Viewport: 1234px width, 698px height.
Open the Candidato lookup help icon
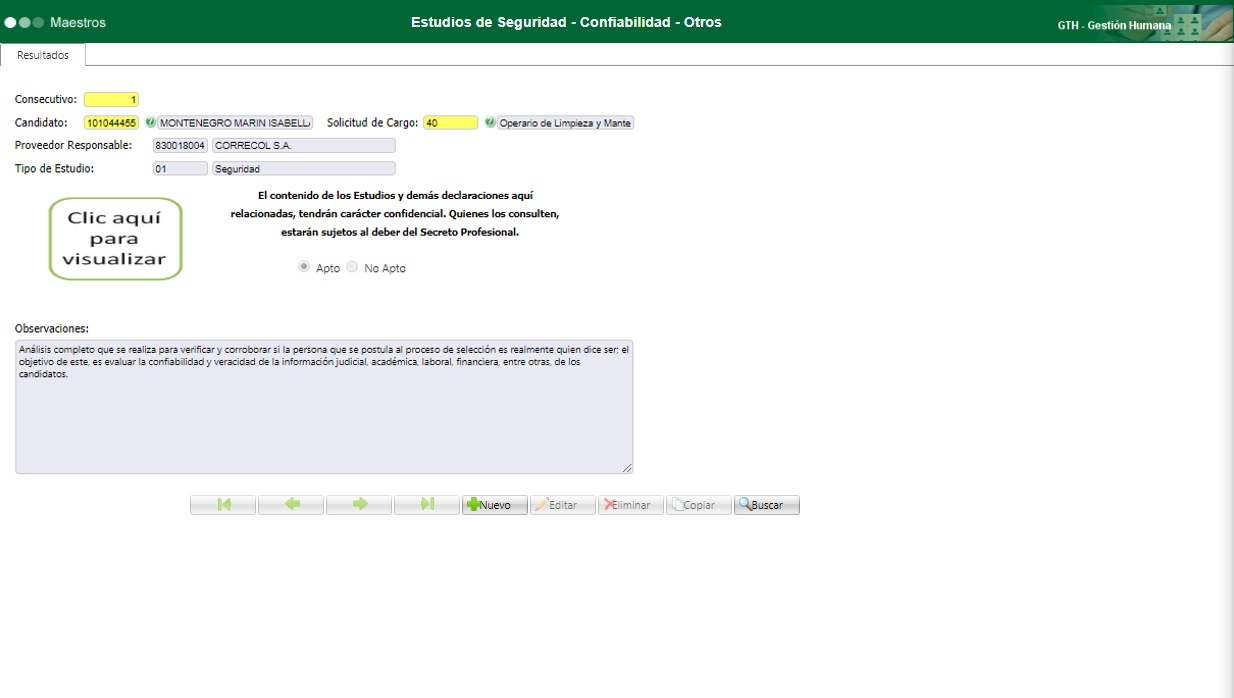pyautogui.click(x=150, y=122)
